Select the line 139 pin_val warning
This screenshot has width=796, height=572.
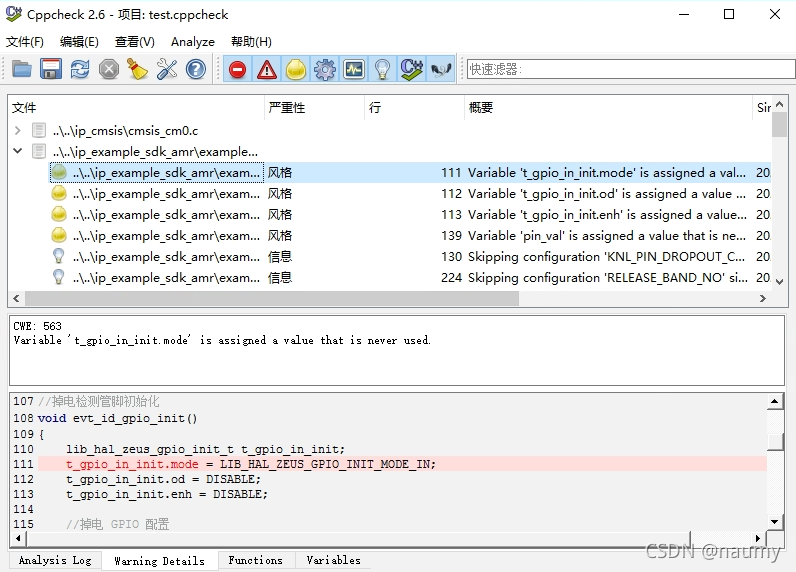[x=410, y=235]
